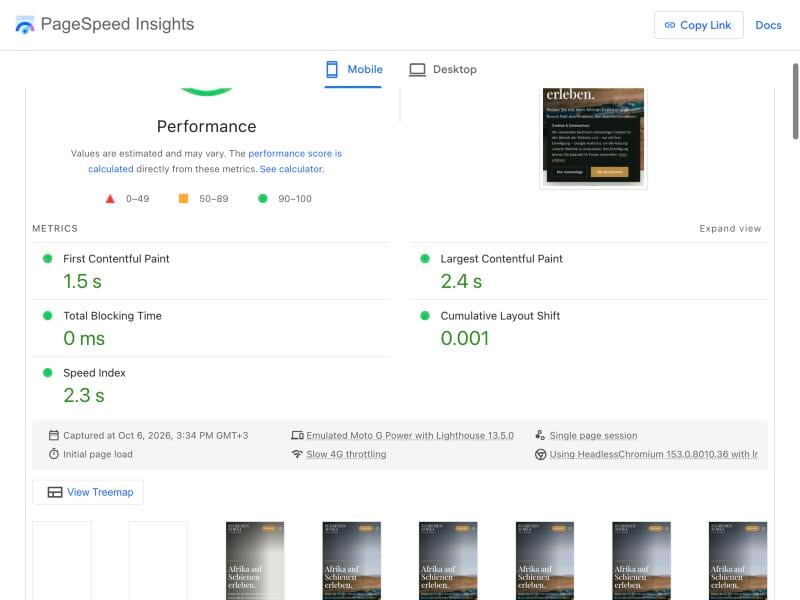The height and width of the screenshot is (600, 800).
Task: Click the Total Blocking Time value 0 ms
Action: pyautogui.click(x=84, y=338)
